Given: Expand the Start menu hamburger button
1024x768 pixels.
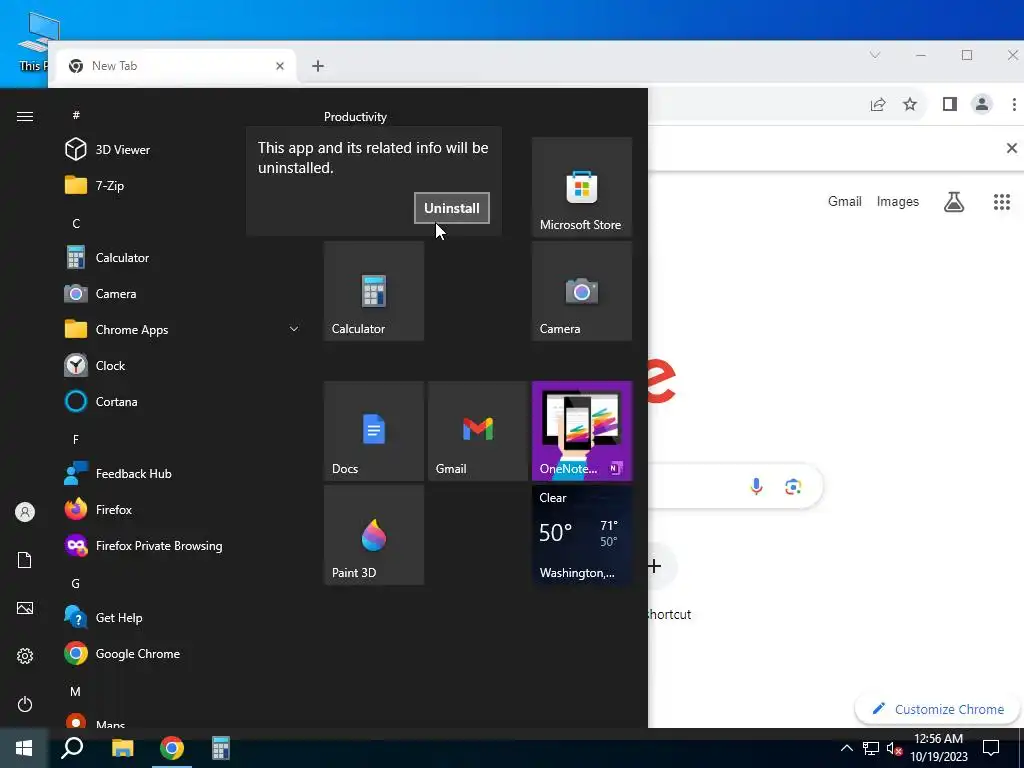Looking at the screenshot, I should [25, 116].
